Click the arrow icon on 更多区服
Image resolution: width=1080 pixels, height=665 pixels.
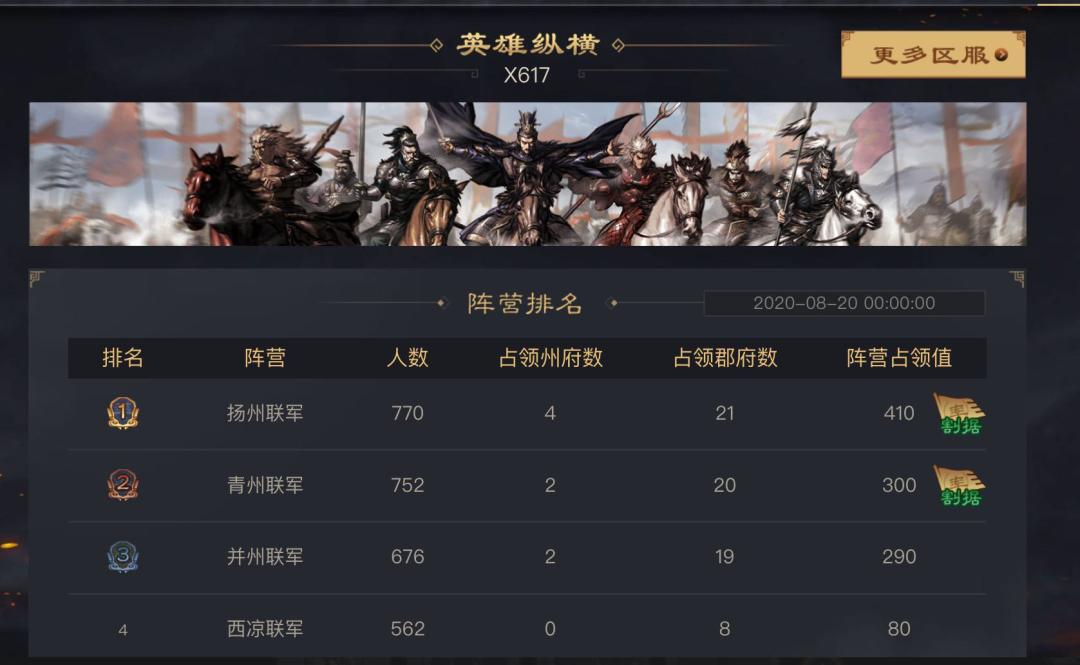pos(1001,55)
